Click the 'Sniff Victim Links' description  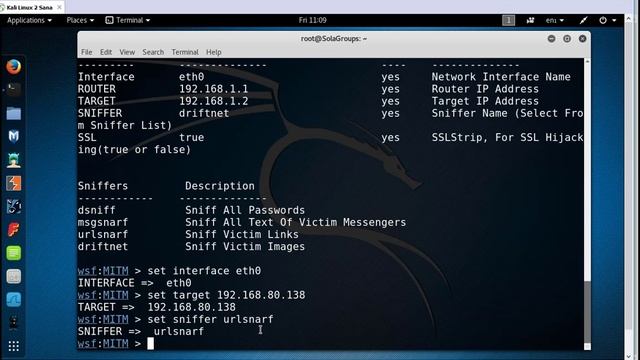click(x=242, y=235)
